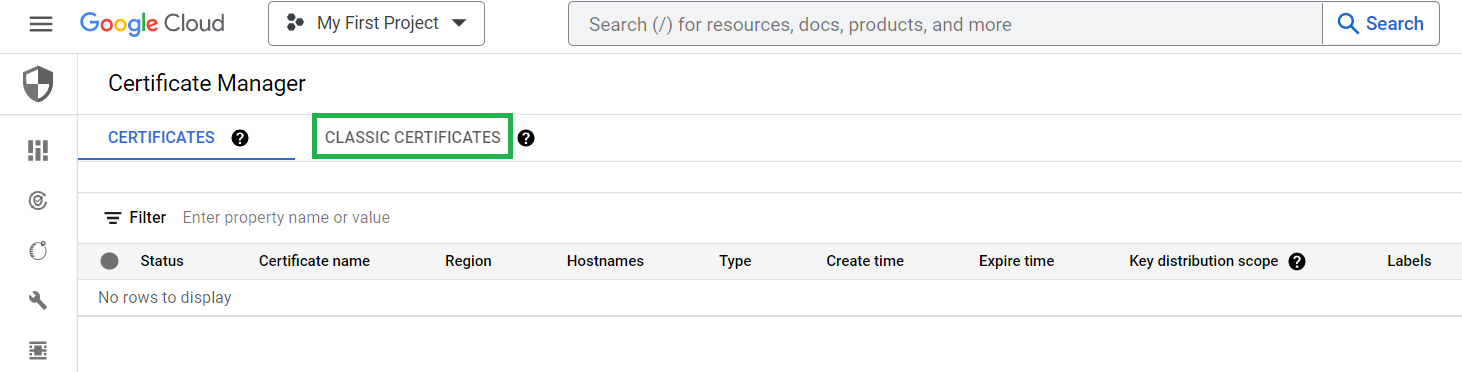Open the third sidebar circular icon
The image size is (1462, 372).
(x=38, y=251)
